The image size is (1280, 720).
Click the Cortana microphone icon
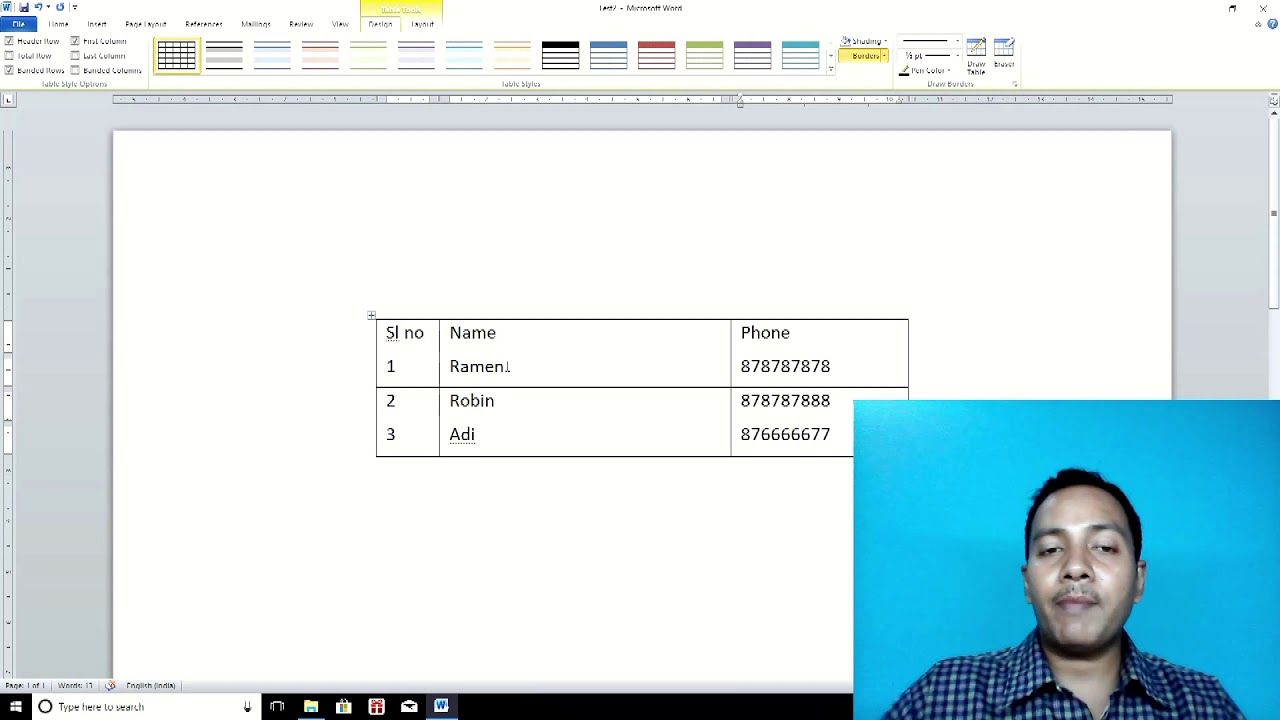coord(247,707)
